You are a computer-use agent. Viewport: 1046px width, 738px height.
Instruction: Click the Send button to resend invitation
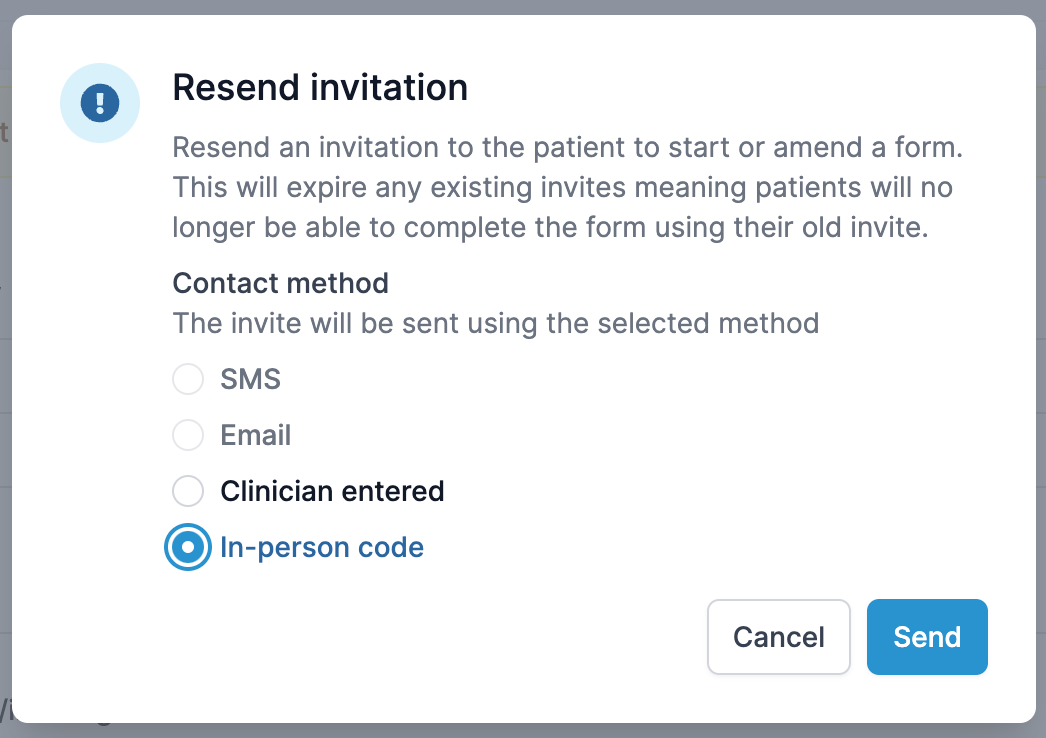pyautogui.click(x=926, y=637)
